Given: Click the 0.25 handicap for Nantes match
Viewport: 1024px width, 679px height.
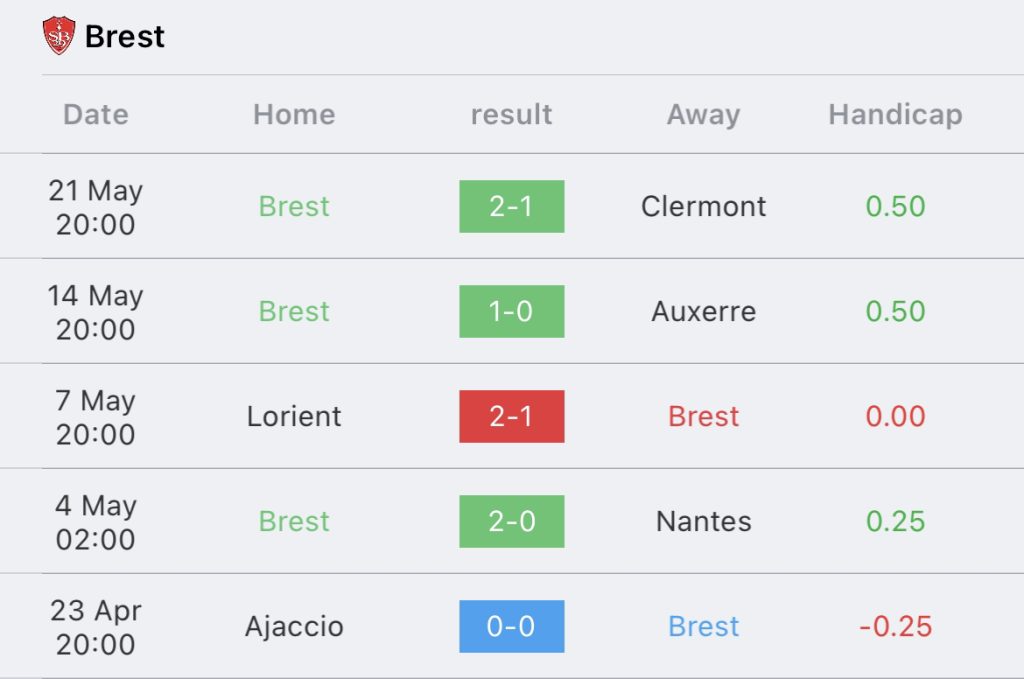Looking at the screenshot, I should [895, 521].
